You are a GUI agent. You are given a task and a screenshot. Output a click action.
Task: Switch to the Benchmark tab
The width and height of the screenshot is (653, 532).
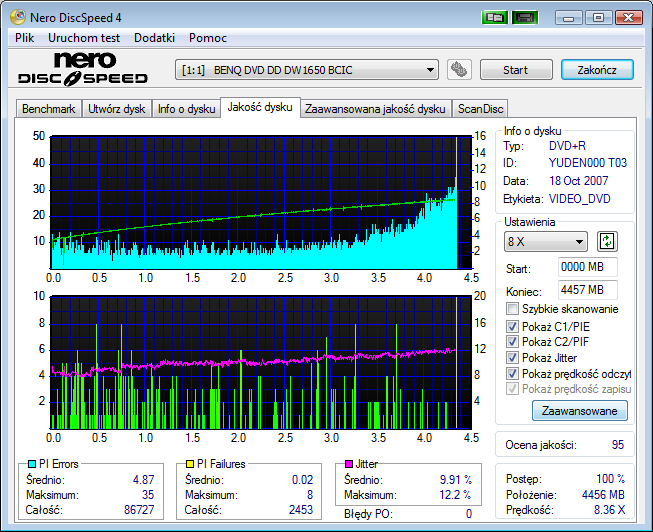coord(49,109)
